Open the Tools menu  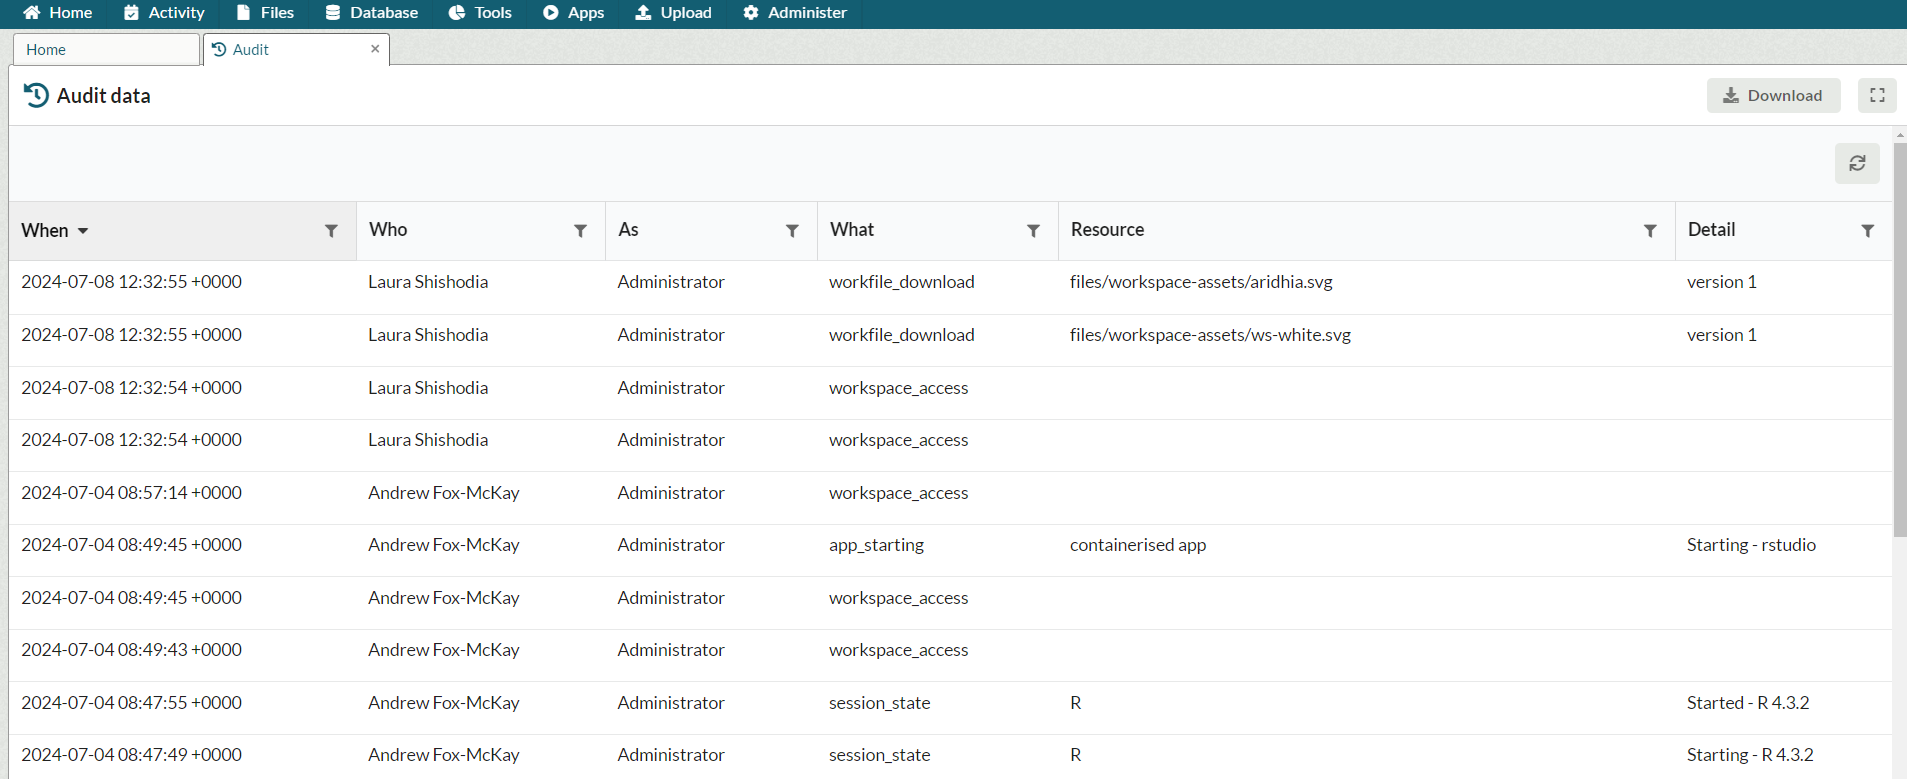[480, 13]
